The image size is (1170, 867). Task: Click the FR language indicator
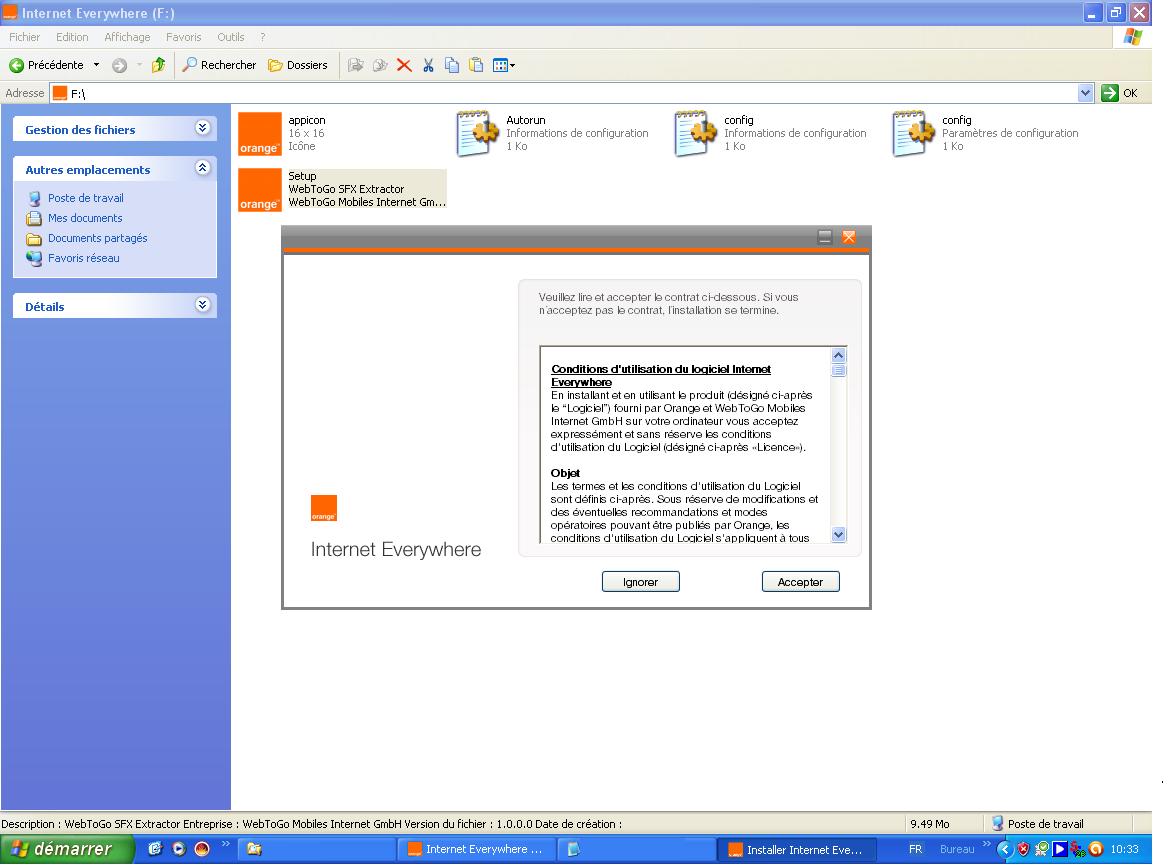[x=916, y=850]
